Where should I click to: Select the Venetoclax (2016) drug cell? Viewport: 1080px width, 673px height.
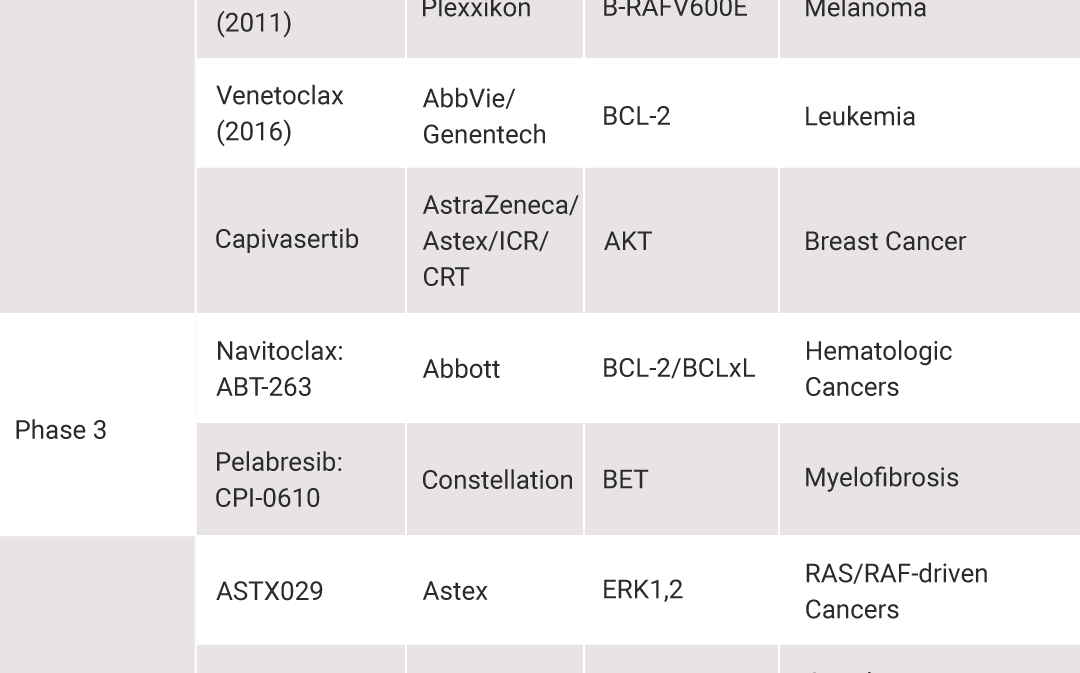[x=301, y=113]
